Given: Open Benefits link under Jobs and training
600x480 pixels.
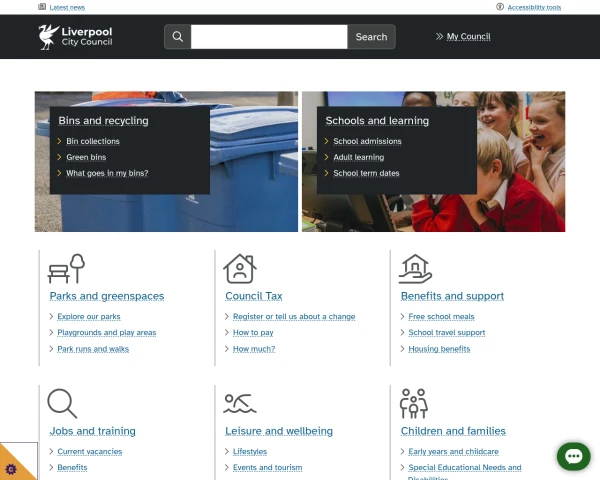Looking at the screenshot, I should (72, 467).
